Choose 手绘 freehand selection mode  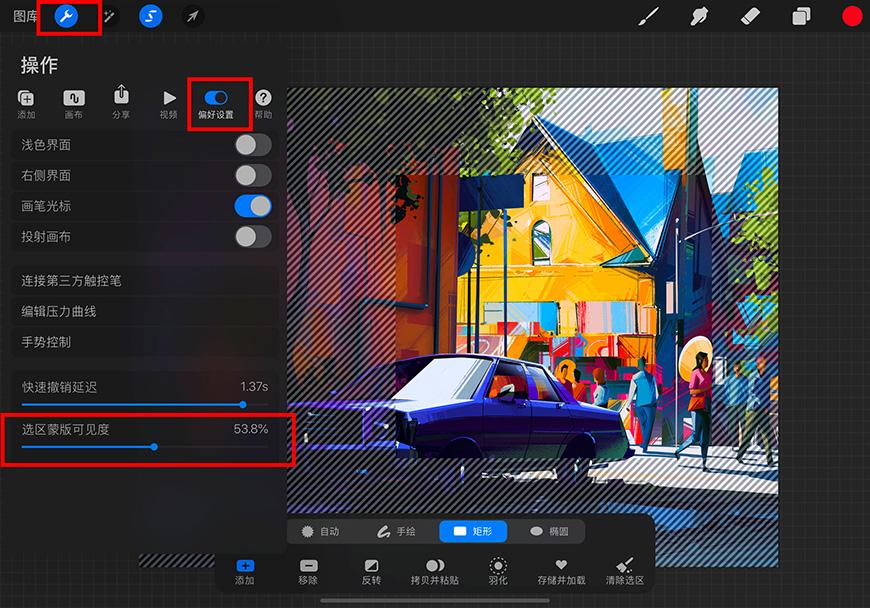[x=396, y=531]
